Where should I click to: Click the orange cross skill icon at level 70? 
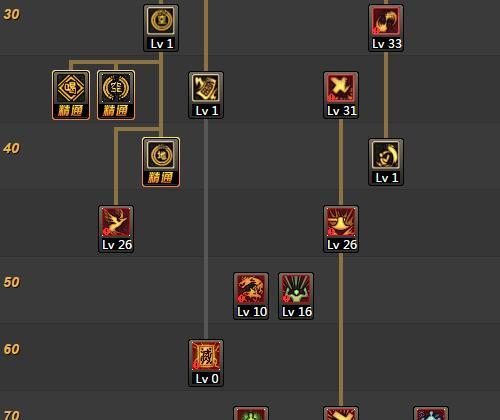341,413
